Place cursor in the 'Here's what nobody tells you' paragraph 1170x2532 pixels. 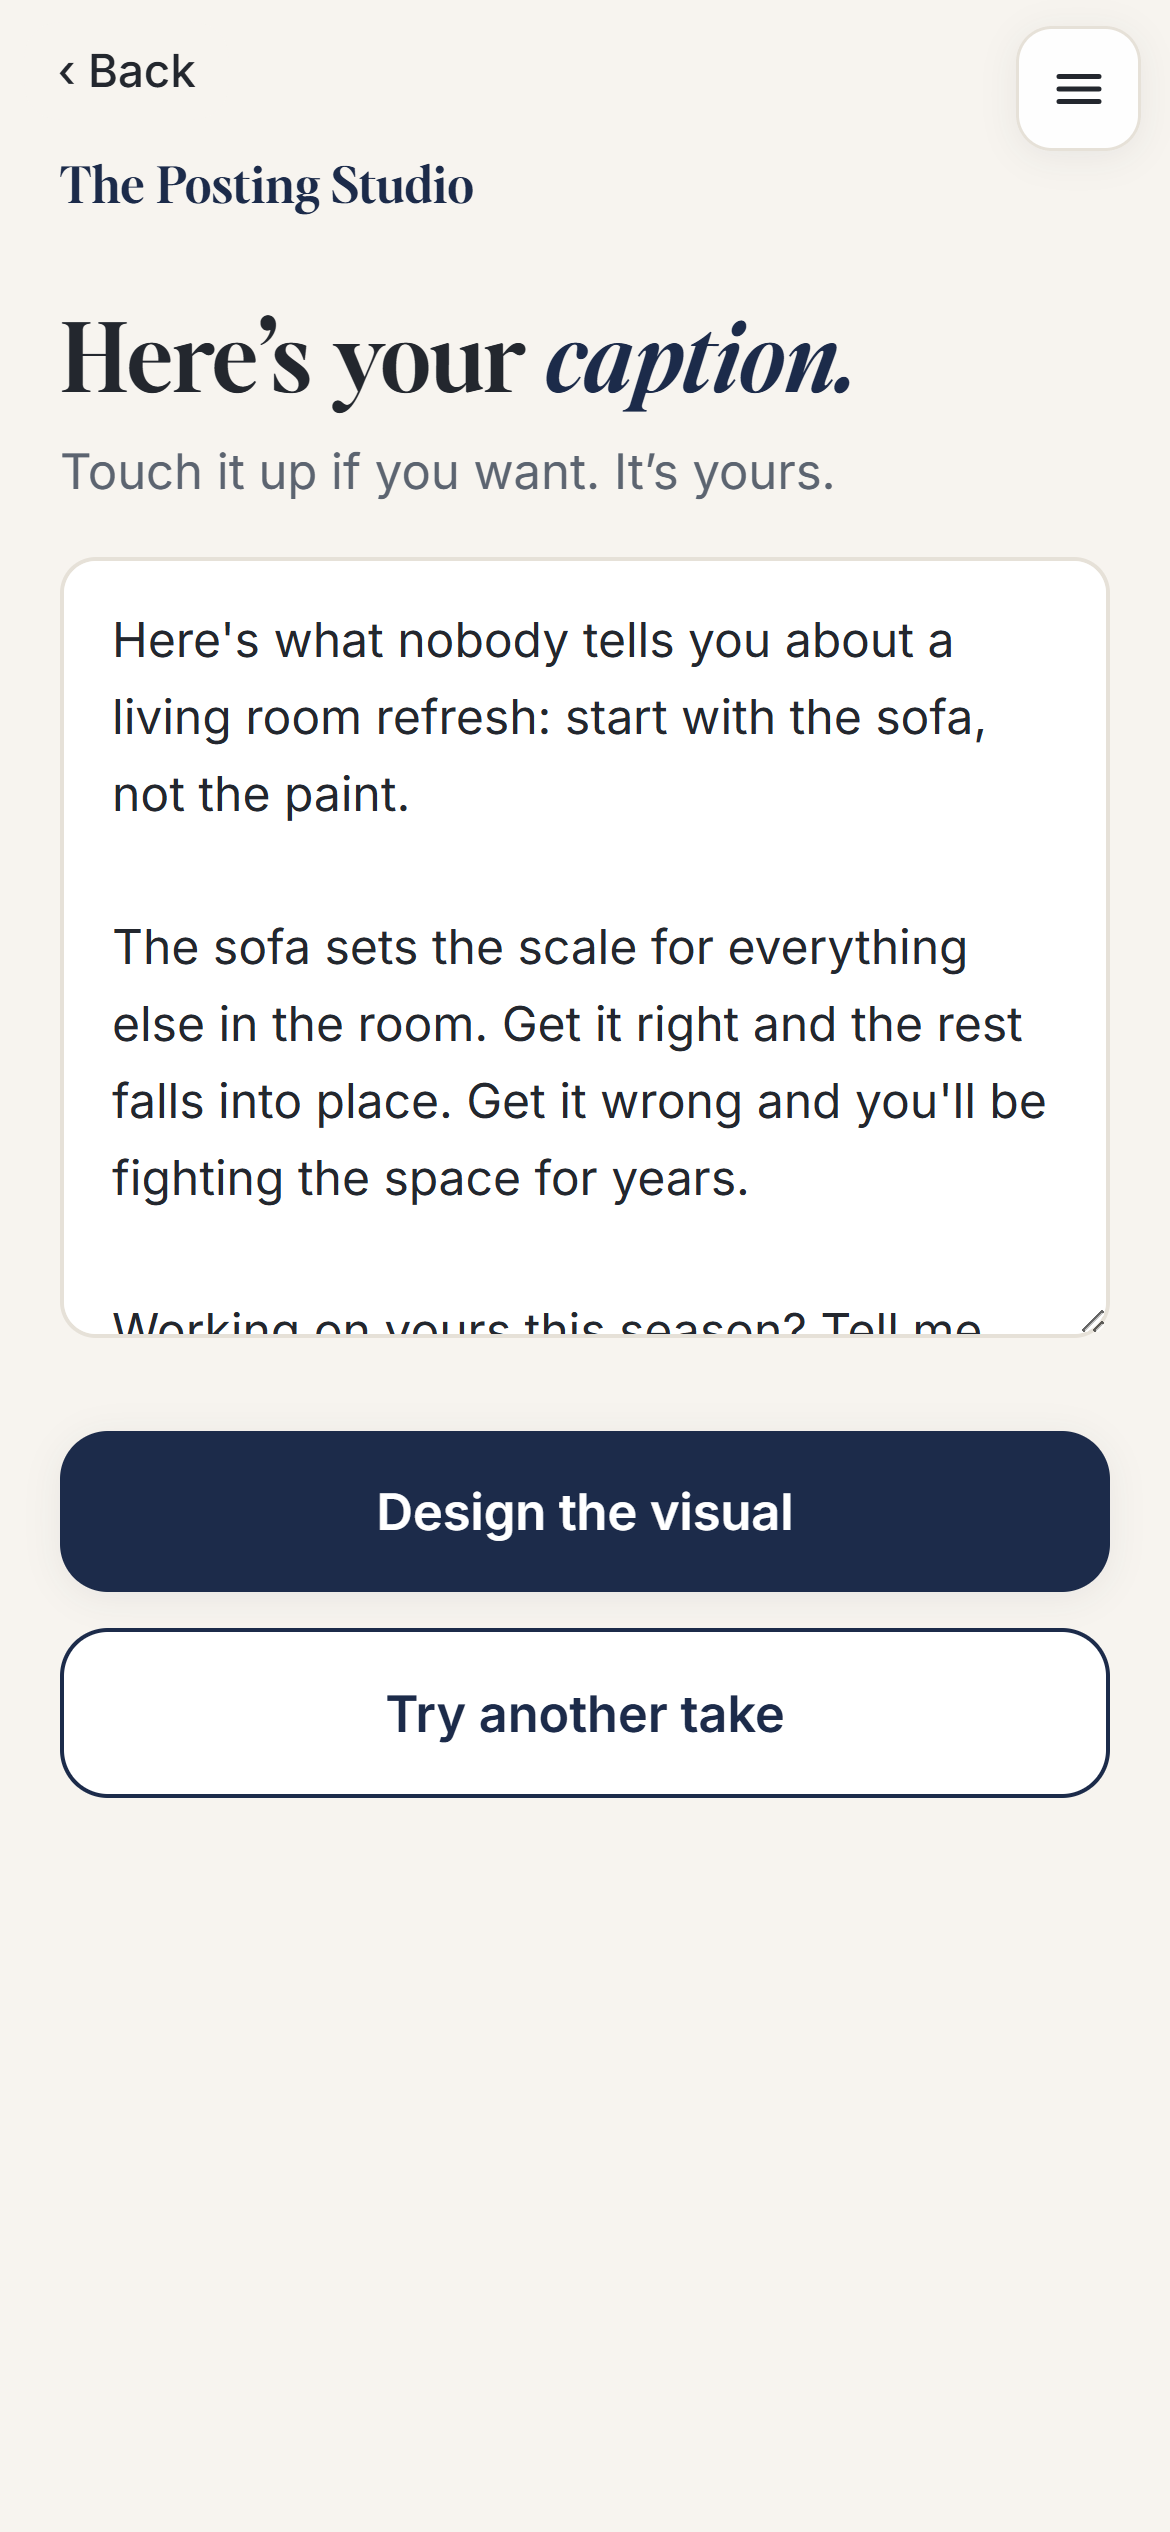click(x=550, y=717)
